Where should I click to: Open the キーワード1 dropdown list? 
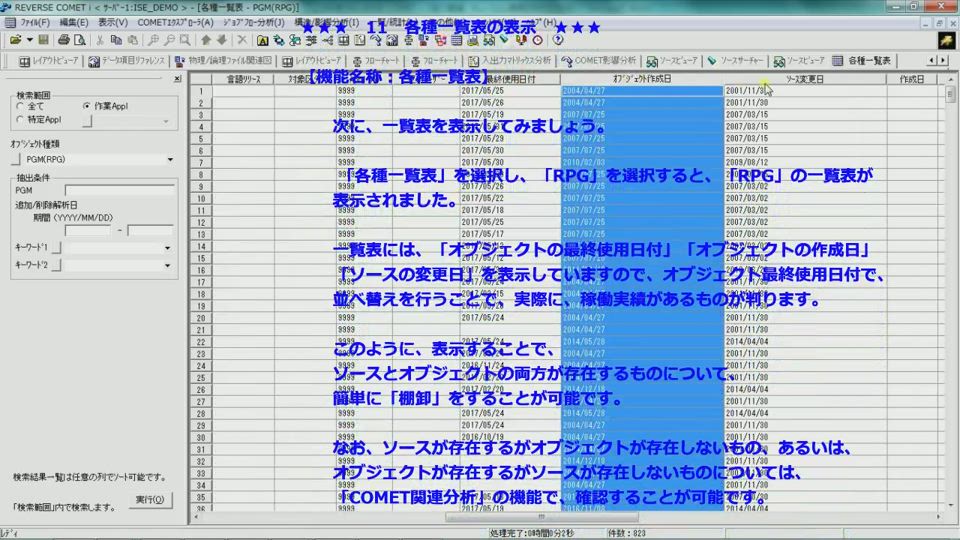(x=166, y=248)
